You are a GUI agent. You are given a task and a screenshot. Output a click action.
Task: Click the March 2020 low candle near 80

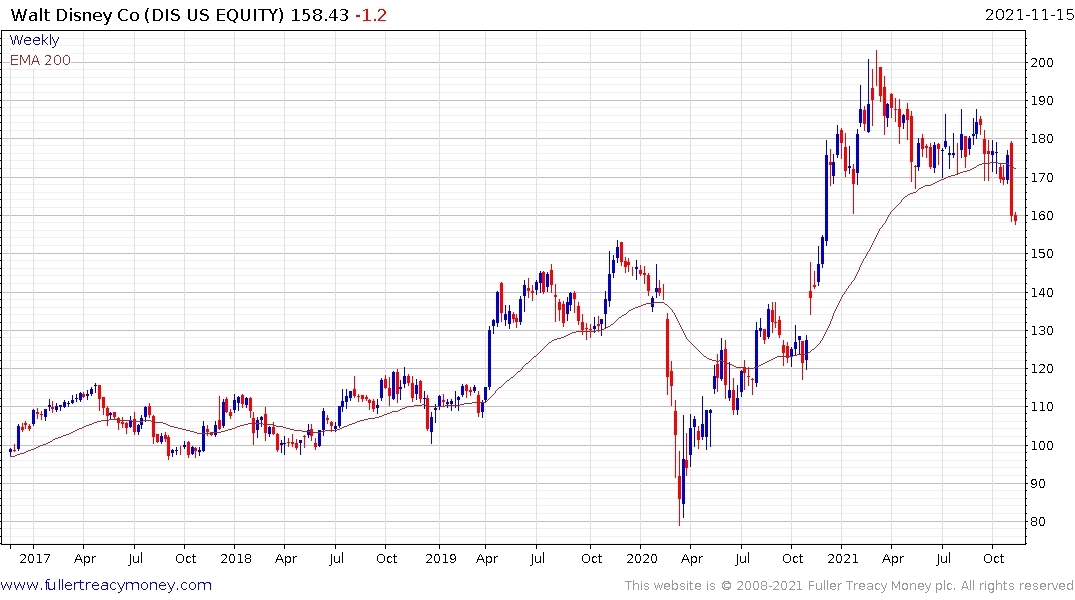click(x=679, y=487)
